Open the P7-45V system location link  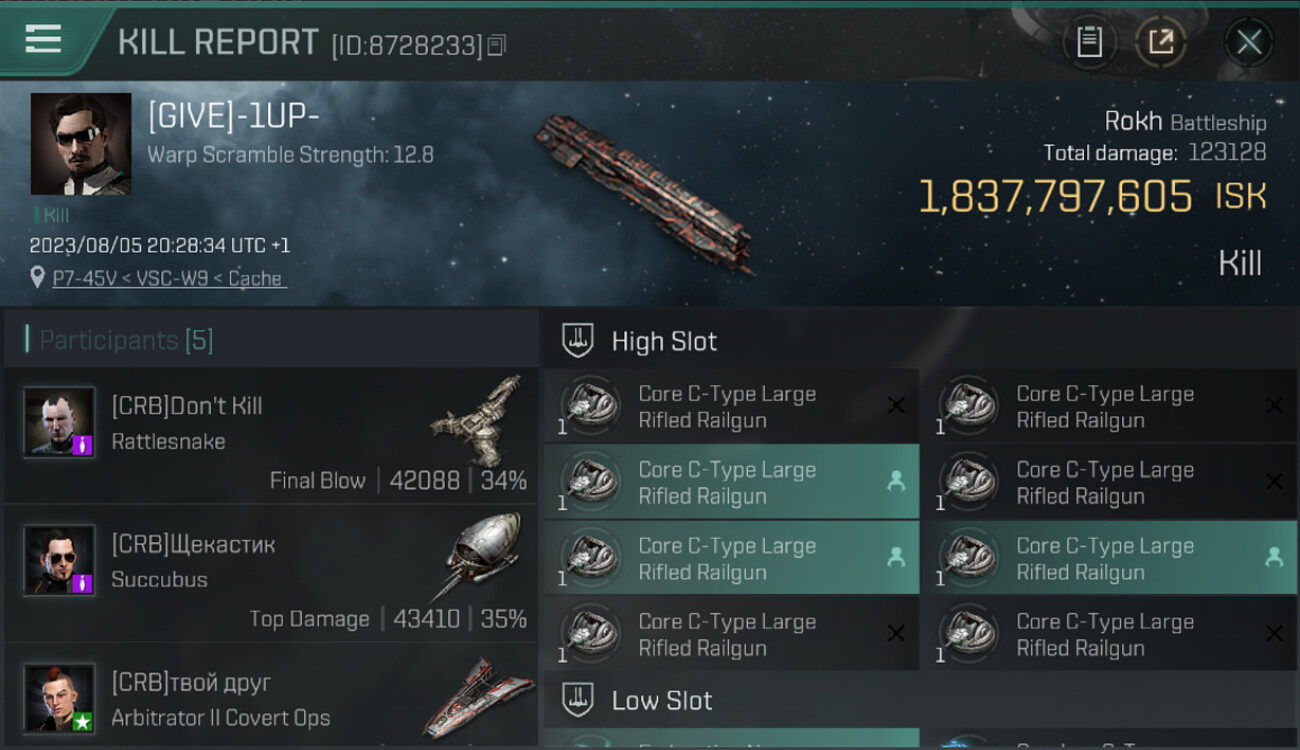(168, 279)
